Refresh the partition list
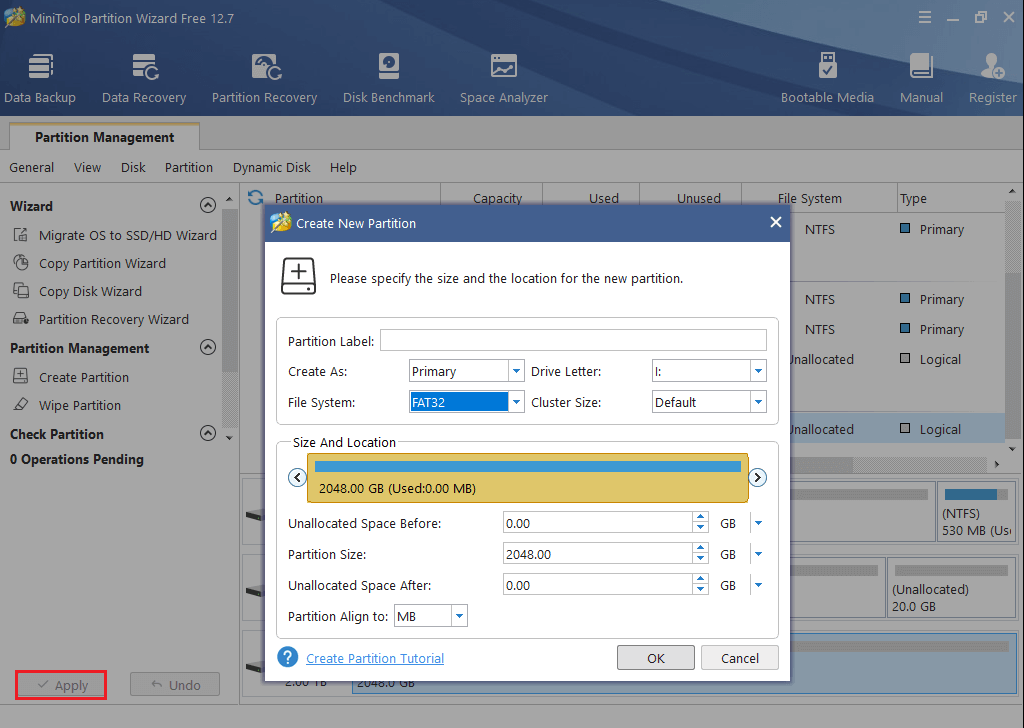Screen dimensions: 1024x728 pyautogui.click(x=255, y=197)
